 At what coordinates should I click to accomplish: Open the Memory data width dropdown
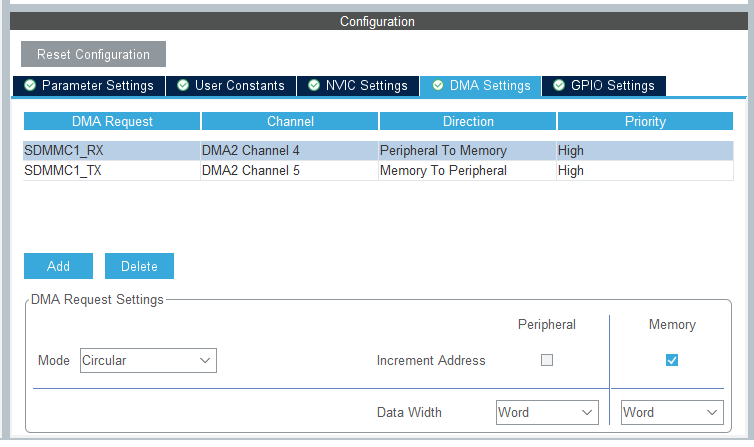(672, 412)
